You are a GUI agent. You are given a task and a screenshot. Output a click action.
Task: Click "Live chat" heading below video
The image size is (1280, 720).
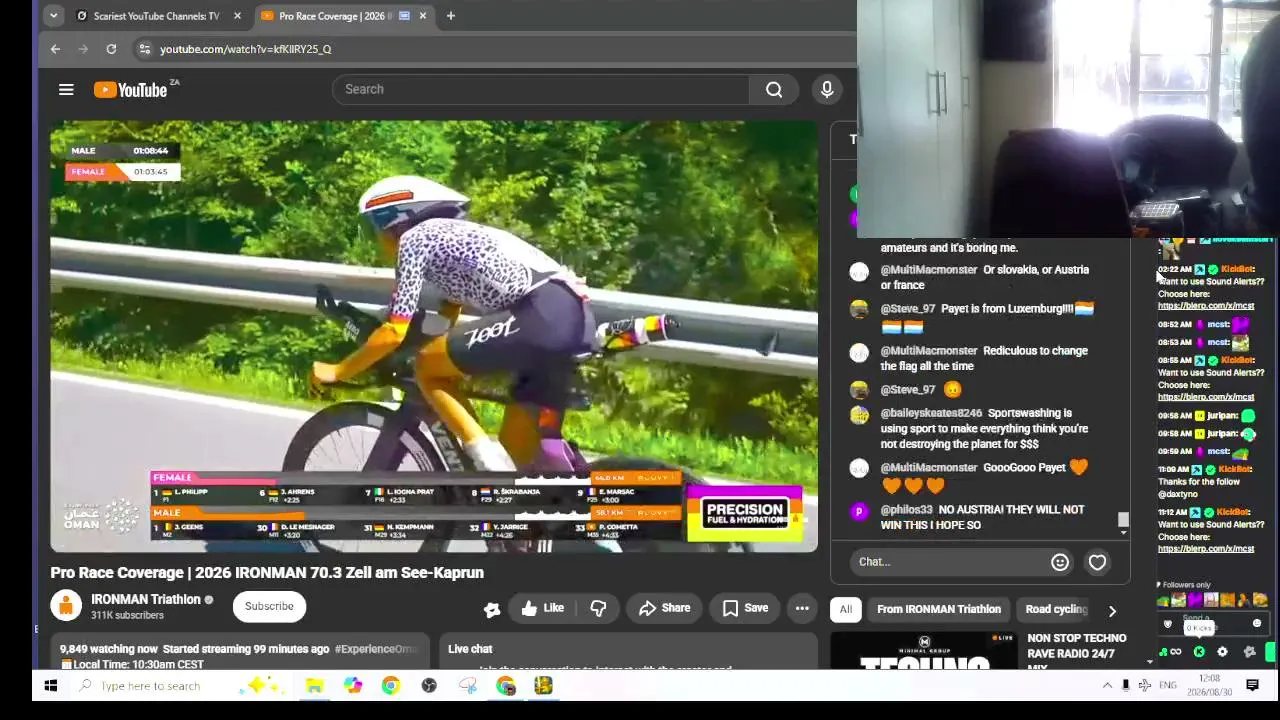click(470, 649)
